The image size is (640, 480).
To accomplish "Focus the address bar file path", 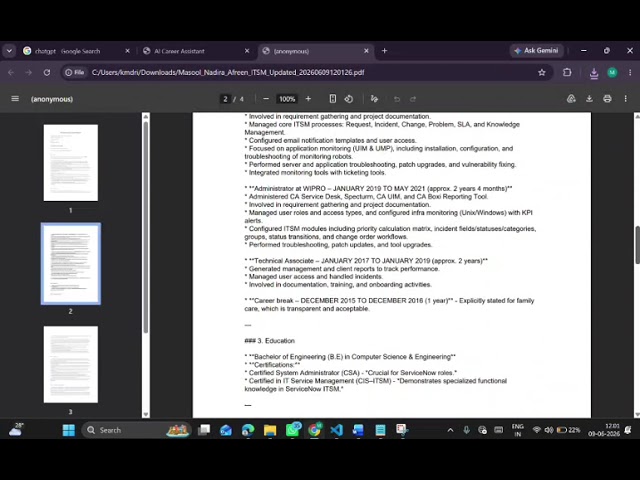I will pos(228,73).
